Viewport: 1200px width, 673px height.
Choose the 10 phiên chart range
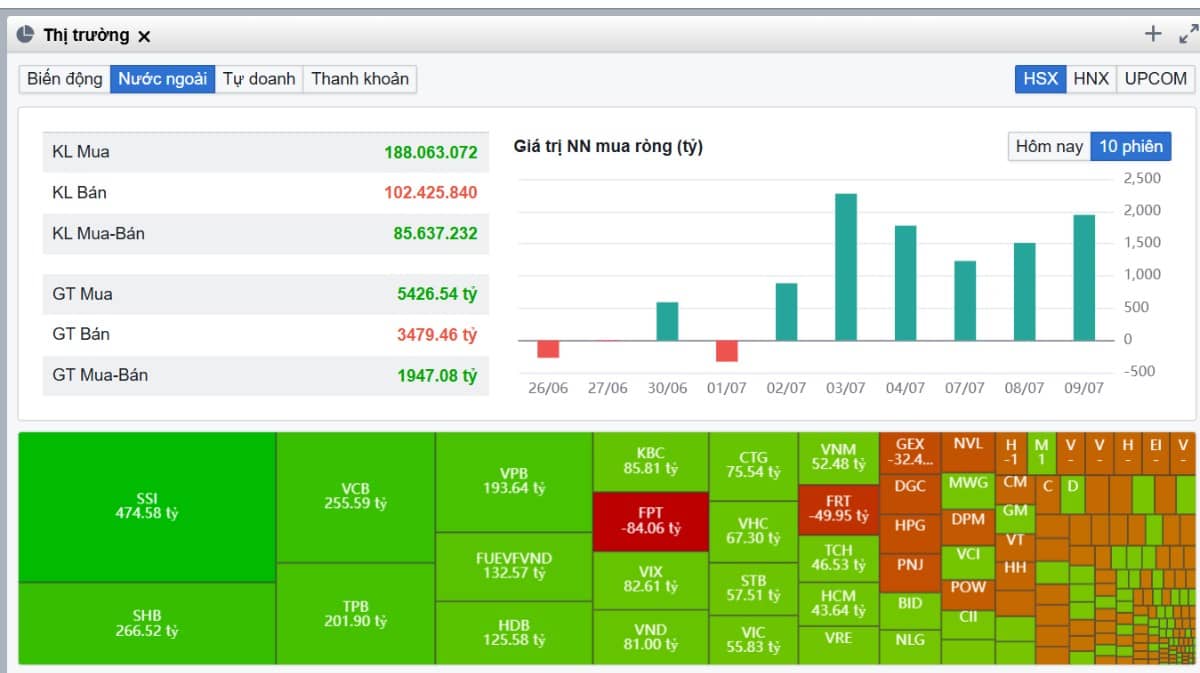tap(1131, 146)
